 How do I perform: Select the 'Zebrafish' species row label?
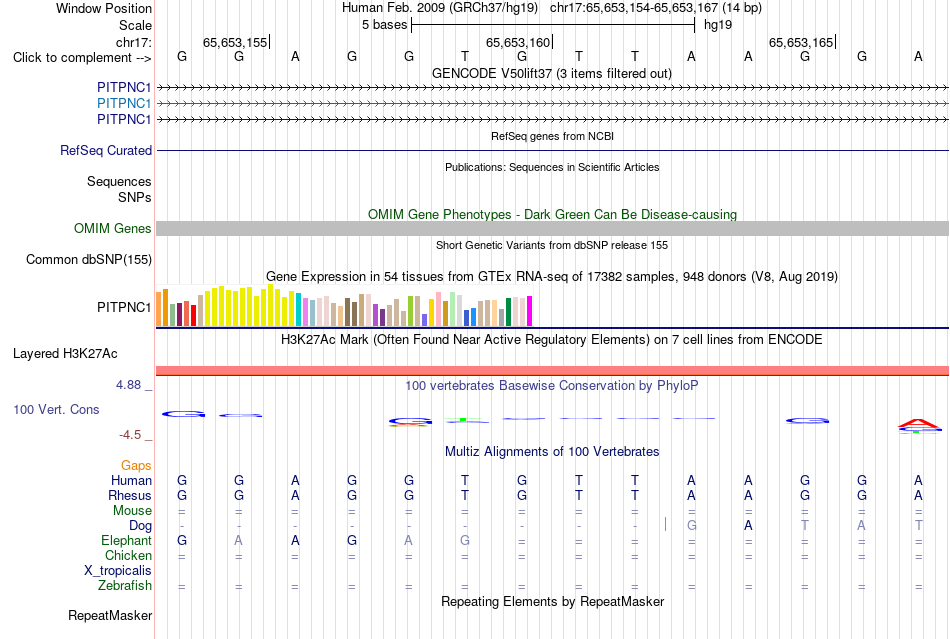(x=125, y=586)
